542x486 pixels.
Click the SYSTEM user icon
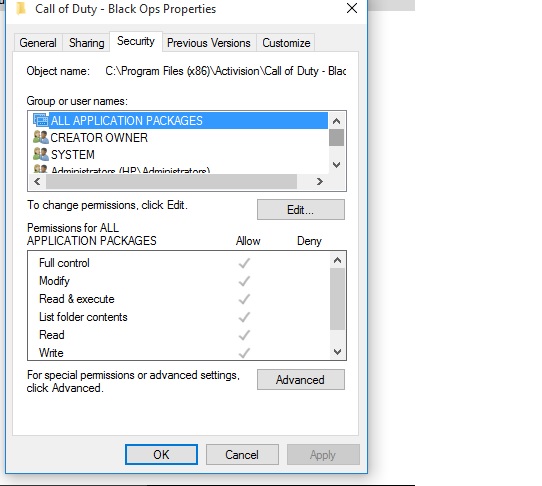(40, 154)
